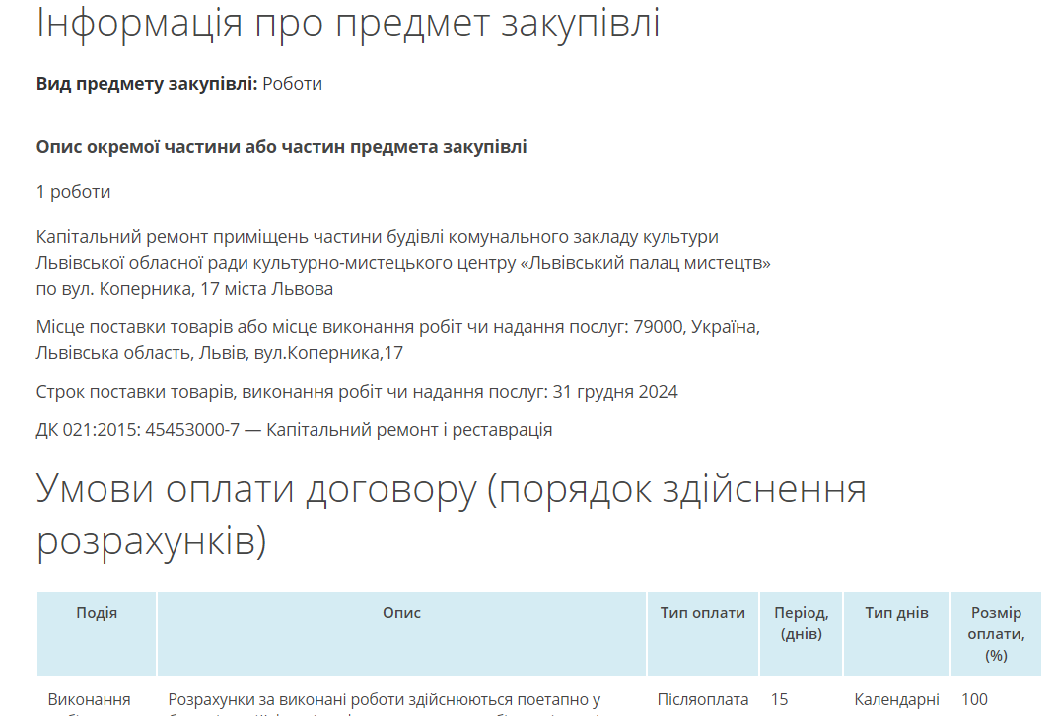1044x716 pixels.
Task: Click the 'Строк поставки товарів' deadline line
Action: click(356, 392)
